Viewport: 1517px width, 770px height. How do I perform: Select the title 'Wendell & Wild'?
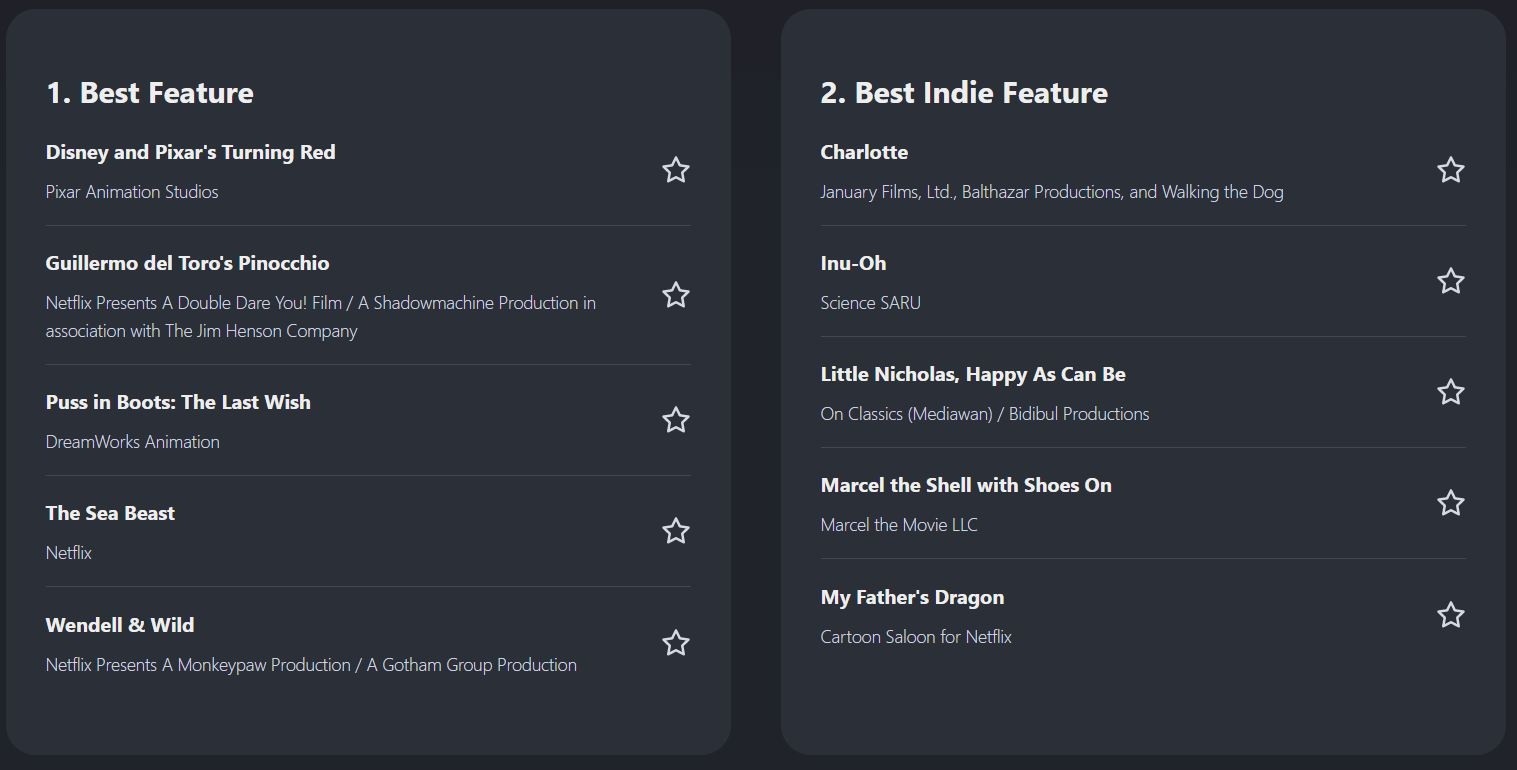point(120,625)
